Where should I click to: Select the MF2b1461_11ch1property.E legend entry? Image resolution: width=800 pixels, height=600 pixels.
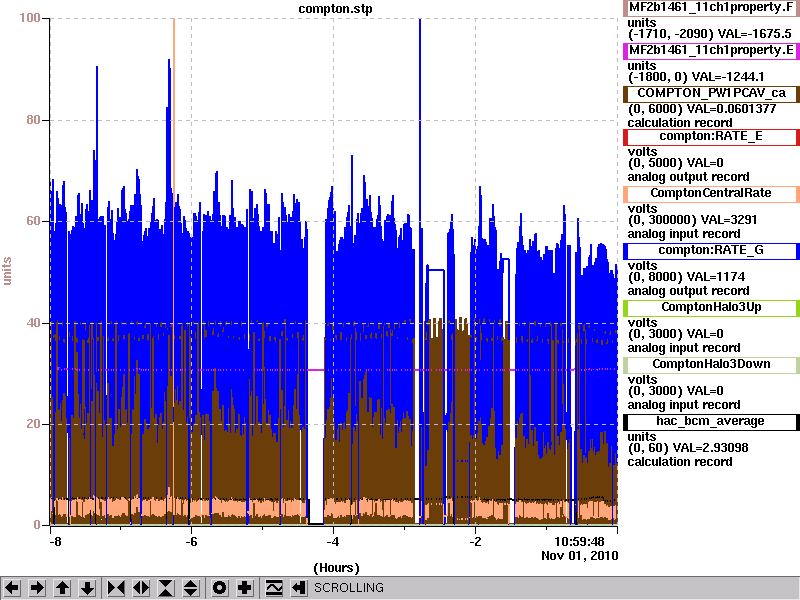[x=711, y=51]
